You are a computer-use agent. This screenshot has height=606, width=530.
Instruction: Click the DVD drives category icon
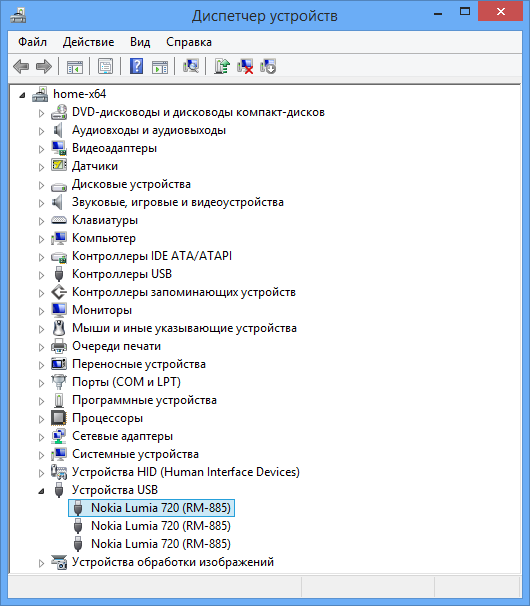tap(59, 112)
